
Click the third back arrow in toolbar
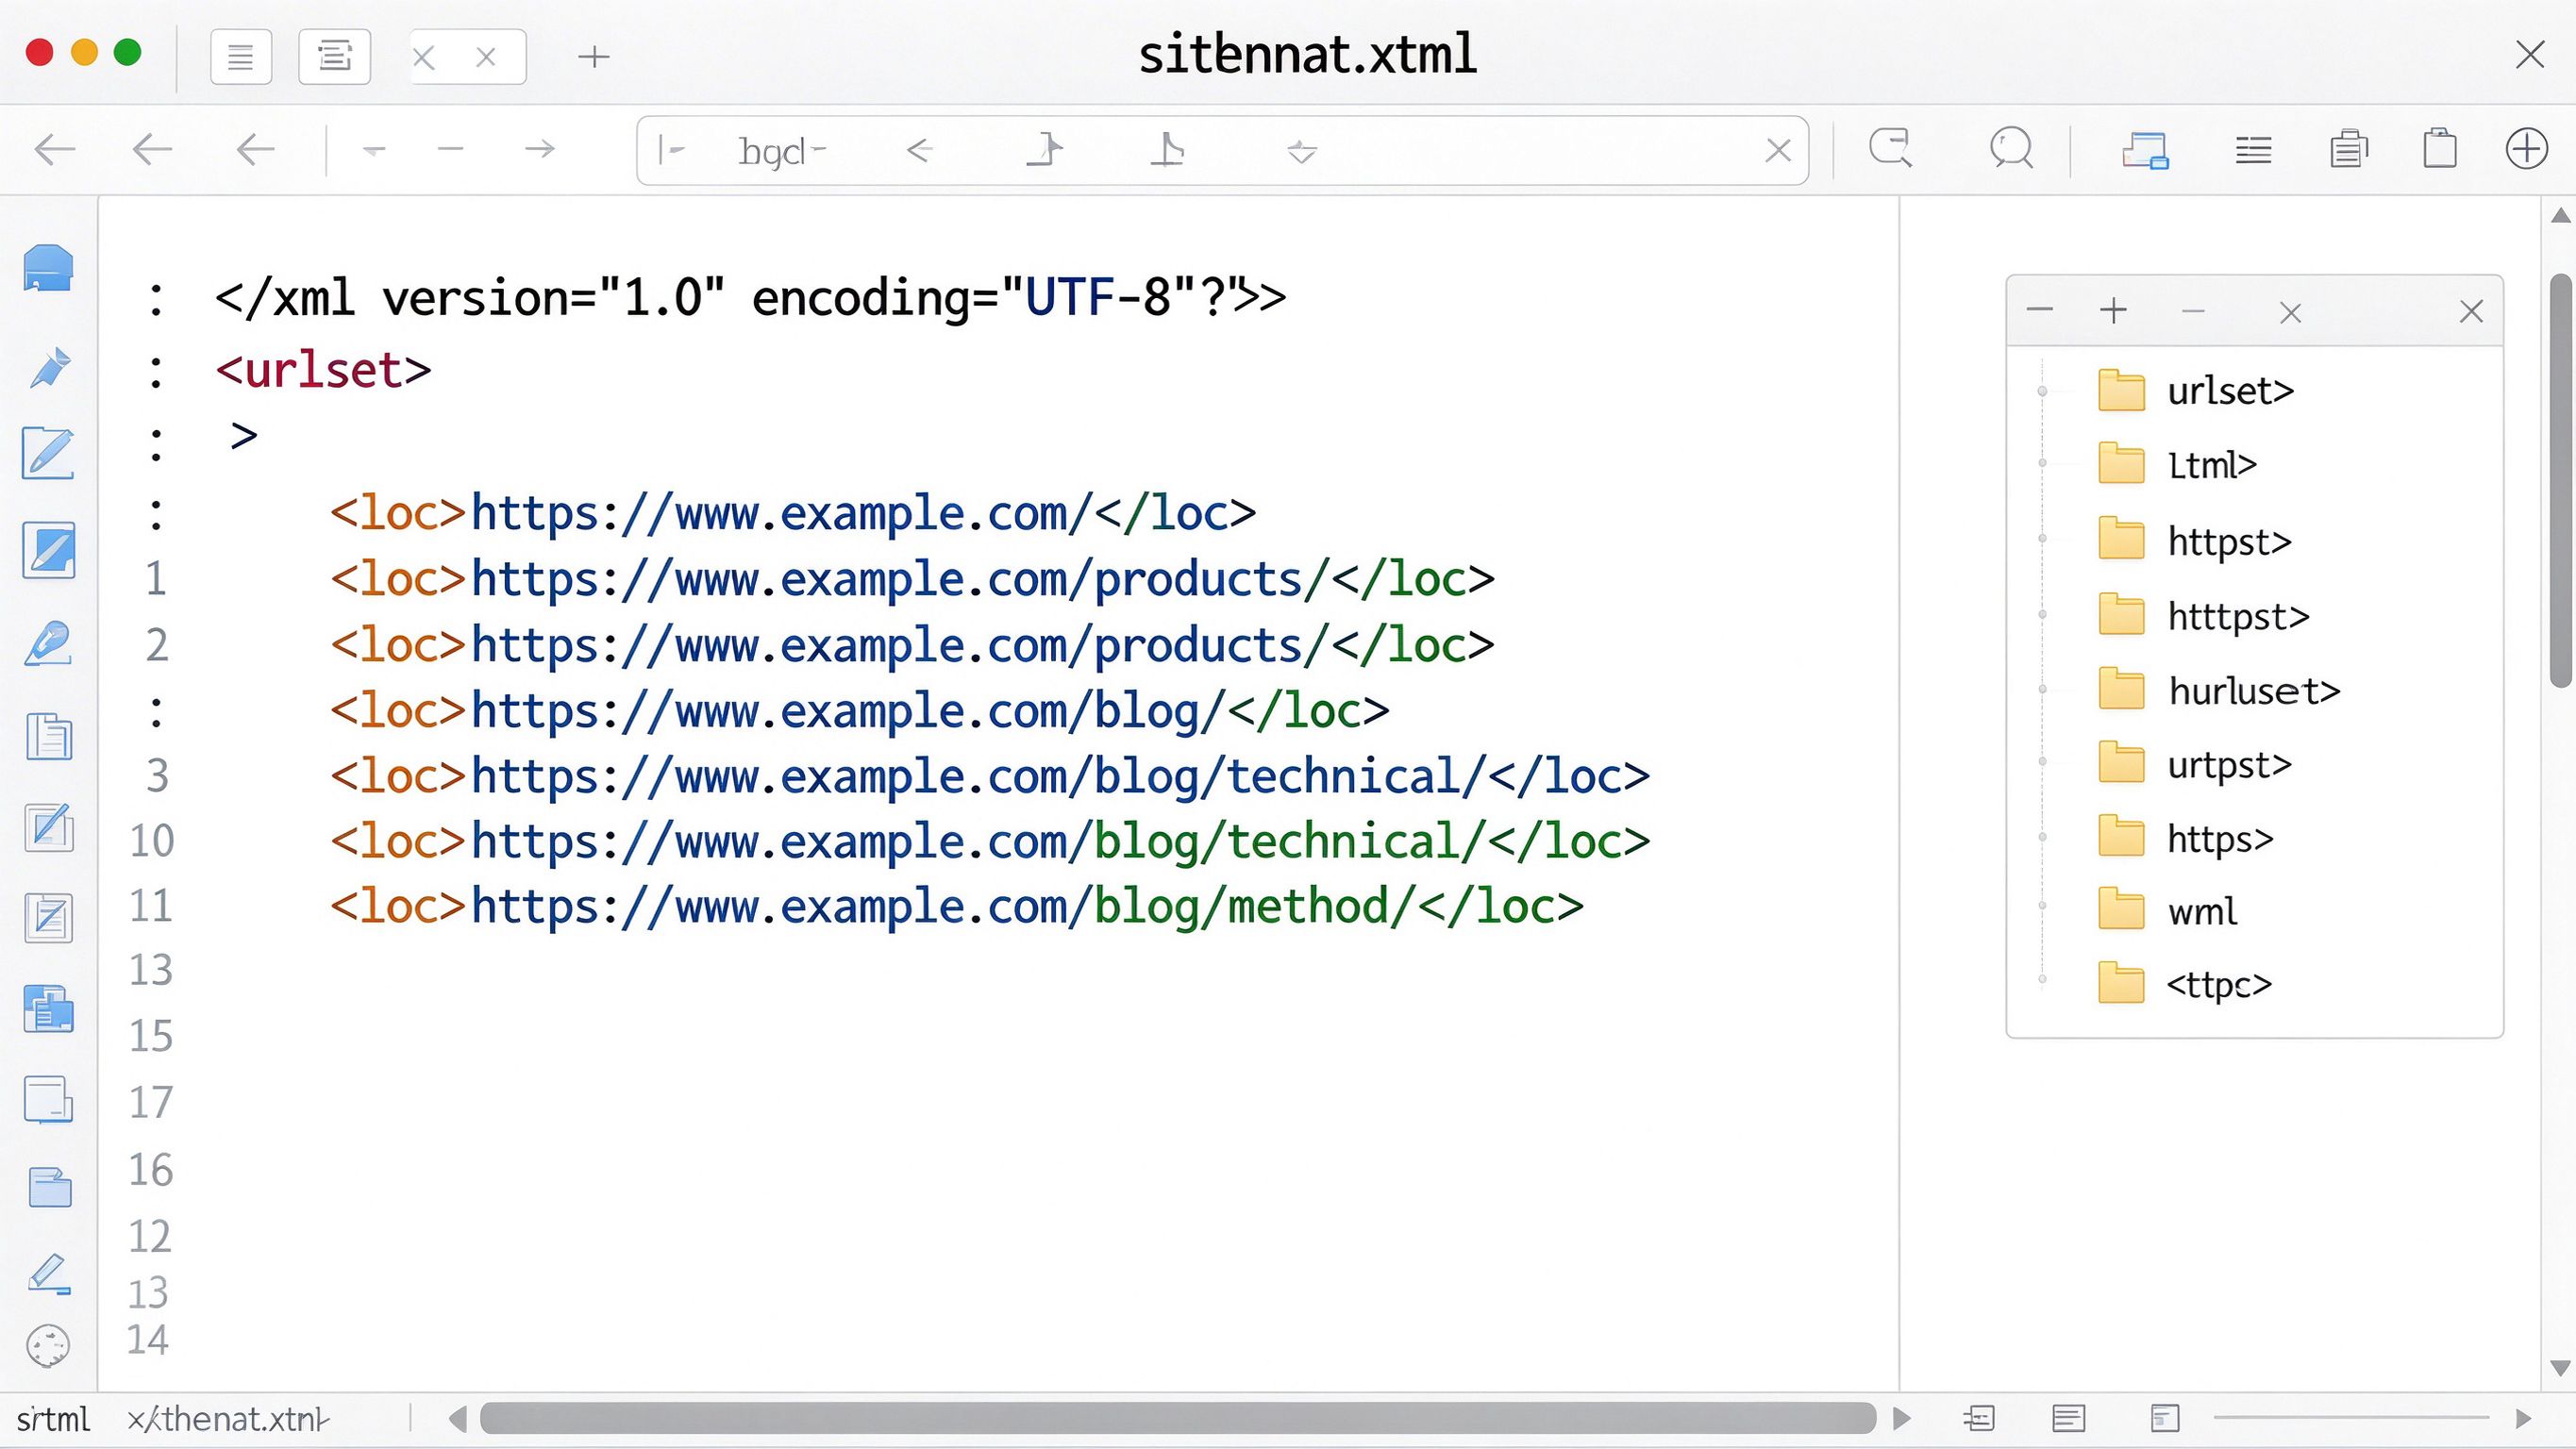coord(256,150)
